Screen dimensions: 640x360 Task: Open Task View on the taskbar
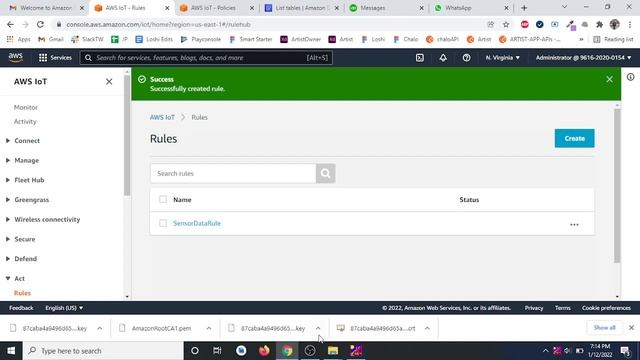tap(217, 351)
